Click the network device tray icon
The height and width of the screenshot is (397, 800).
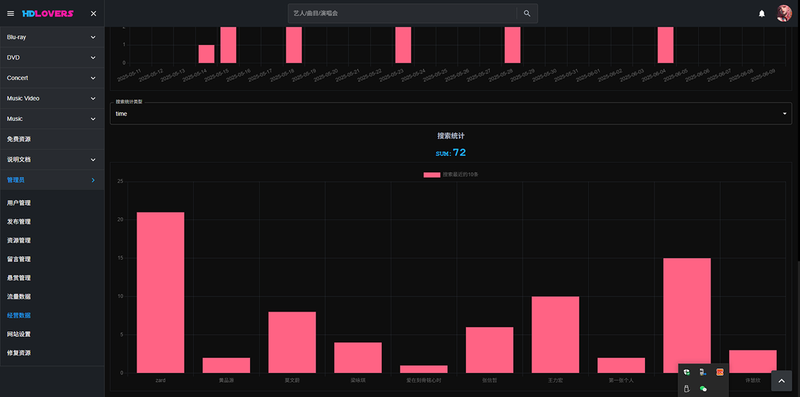(x=703, y=373)
